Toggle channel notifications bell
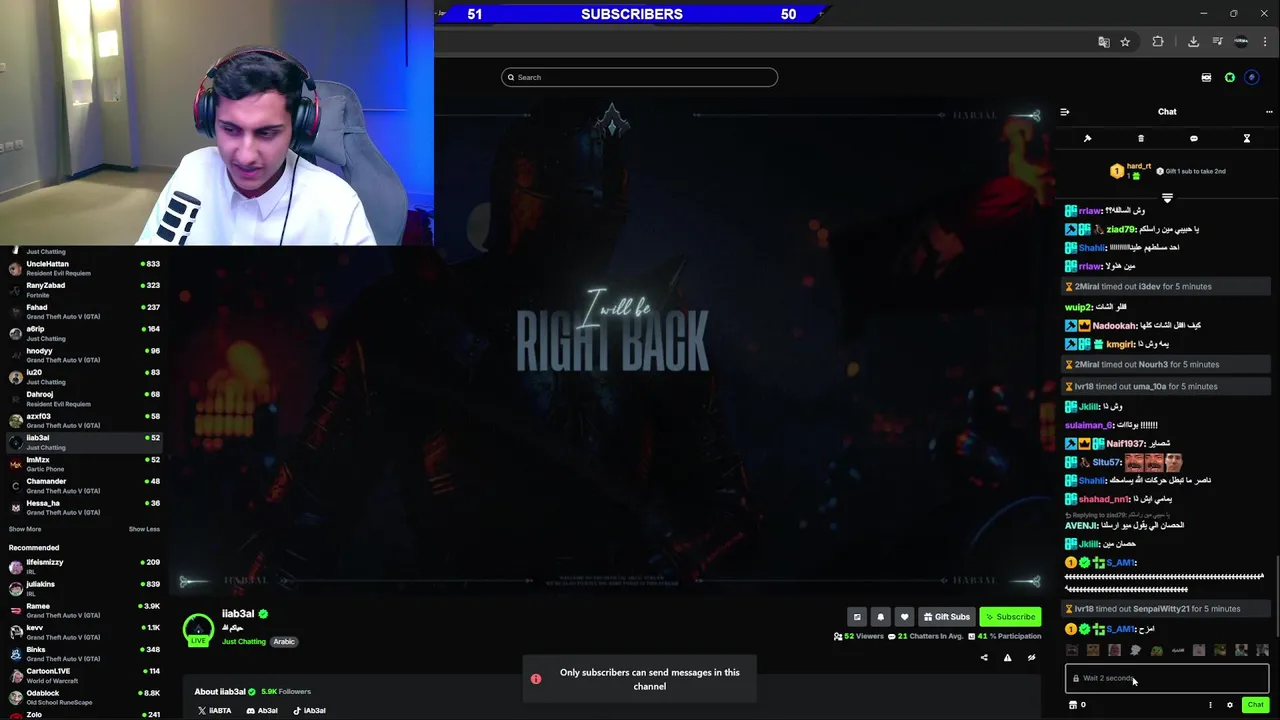The width and height of the screenshot is (1280, 720). click(x=881, y=617)
